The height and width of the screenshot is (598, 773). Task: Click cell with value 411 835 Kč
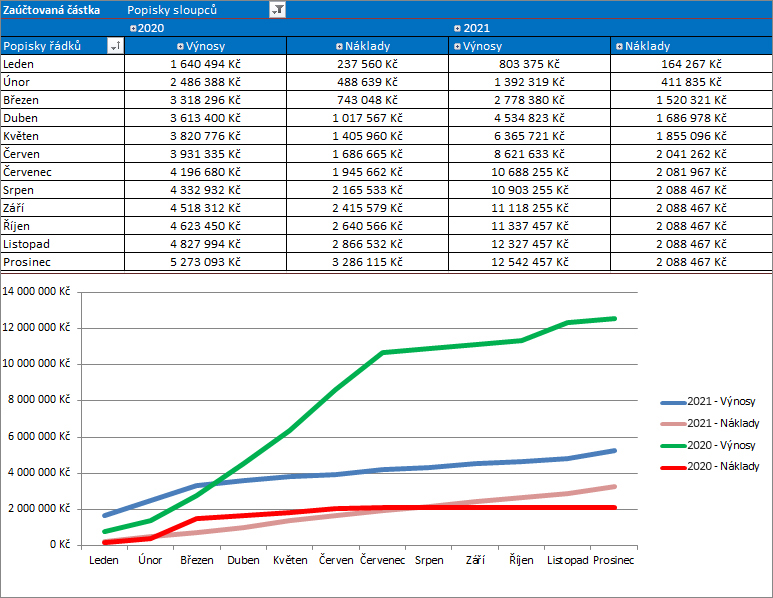click(692, 82)
